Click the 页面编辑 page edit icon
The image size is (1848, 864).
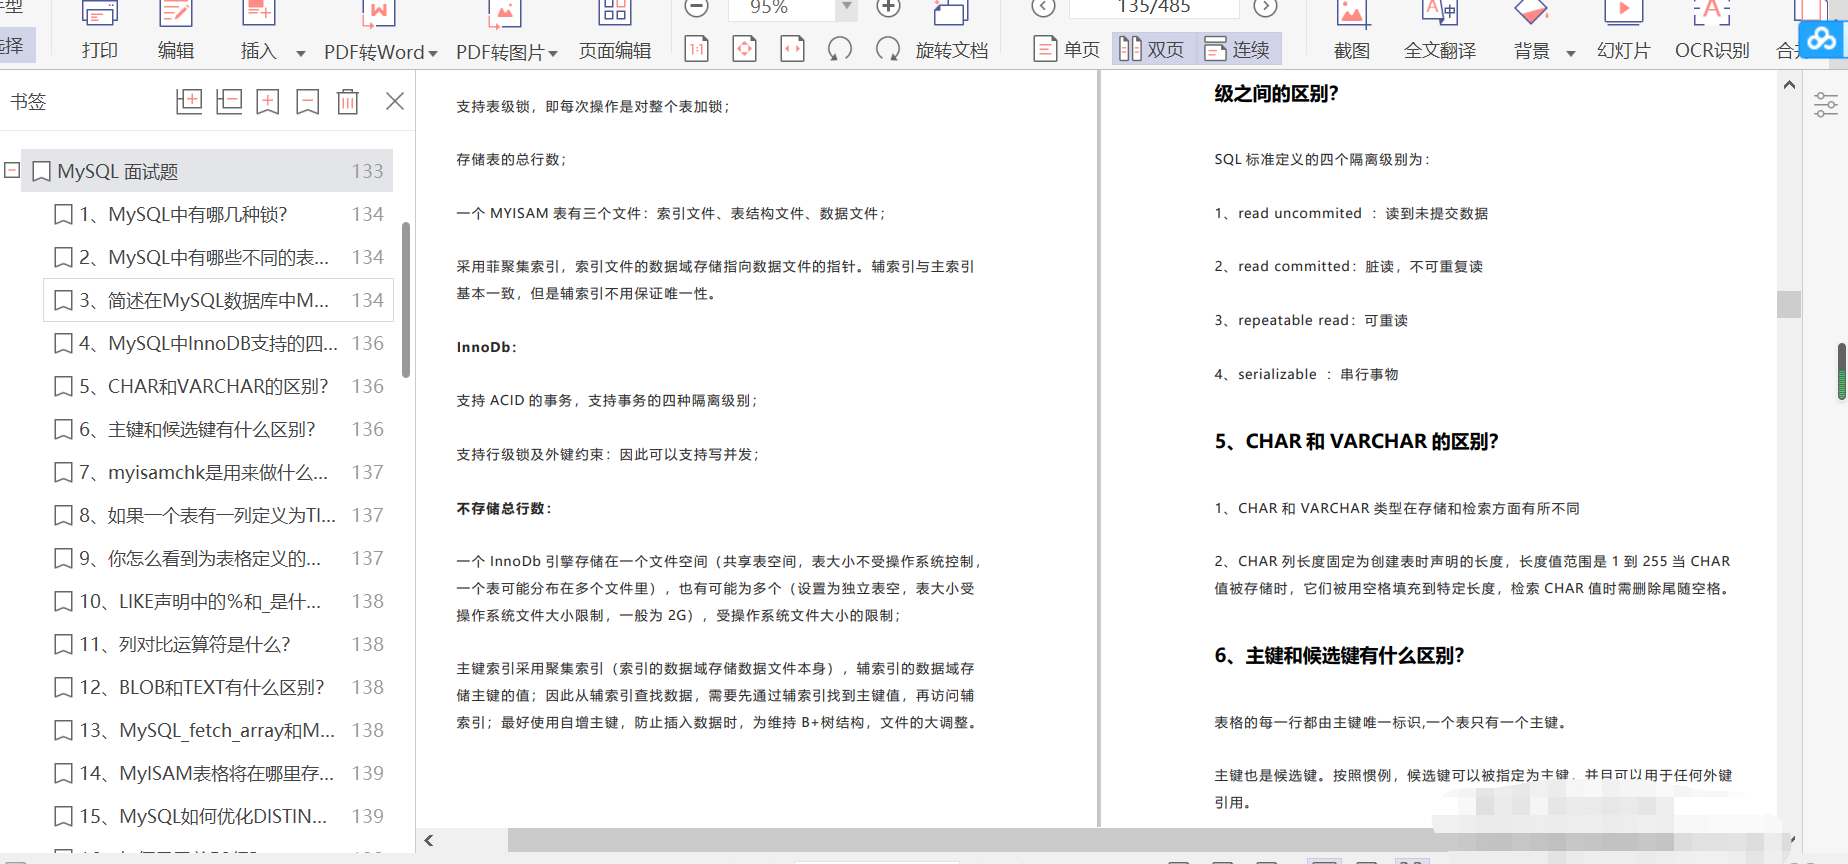(x=615, y=31)
